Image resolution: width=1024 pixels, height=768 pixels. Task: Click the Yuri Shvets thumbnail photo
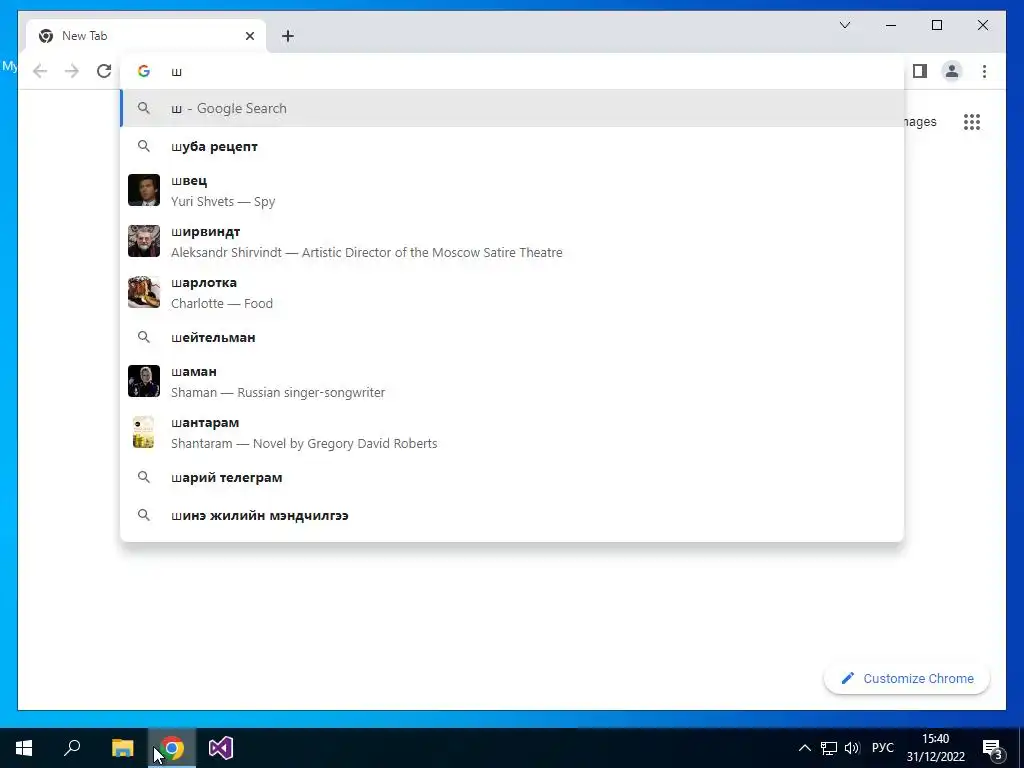click(x=144, y=190)
